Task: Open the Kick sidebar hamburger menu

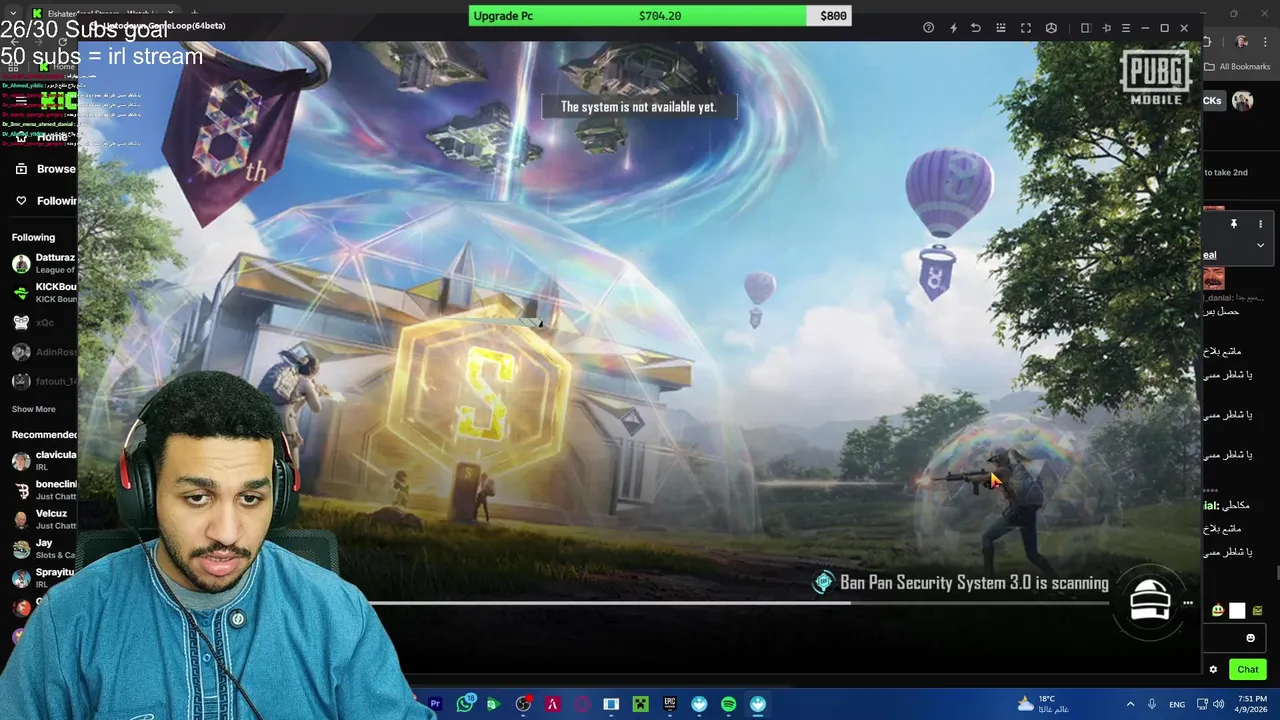Action: pos(20,101)
